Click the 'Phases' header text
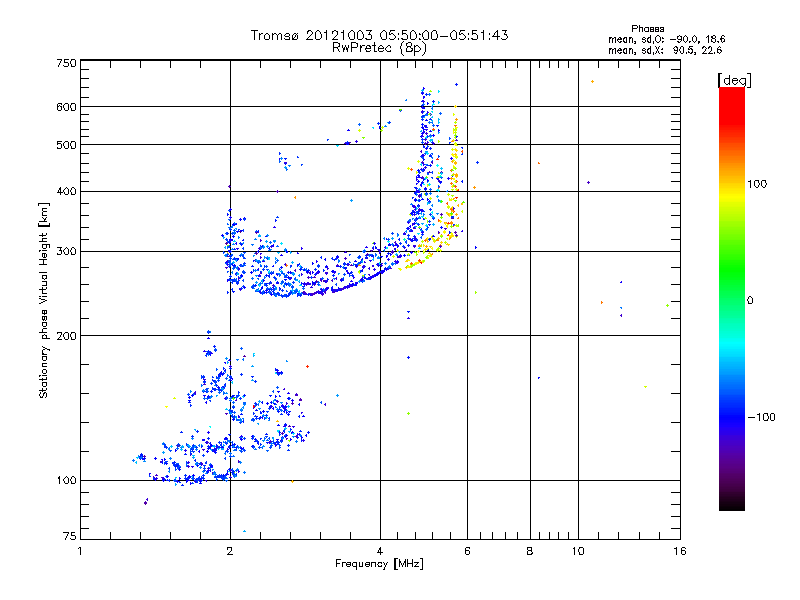This screenshot has height=600, width=800. tap(647, 29)
